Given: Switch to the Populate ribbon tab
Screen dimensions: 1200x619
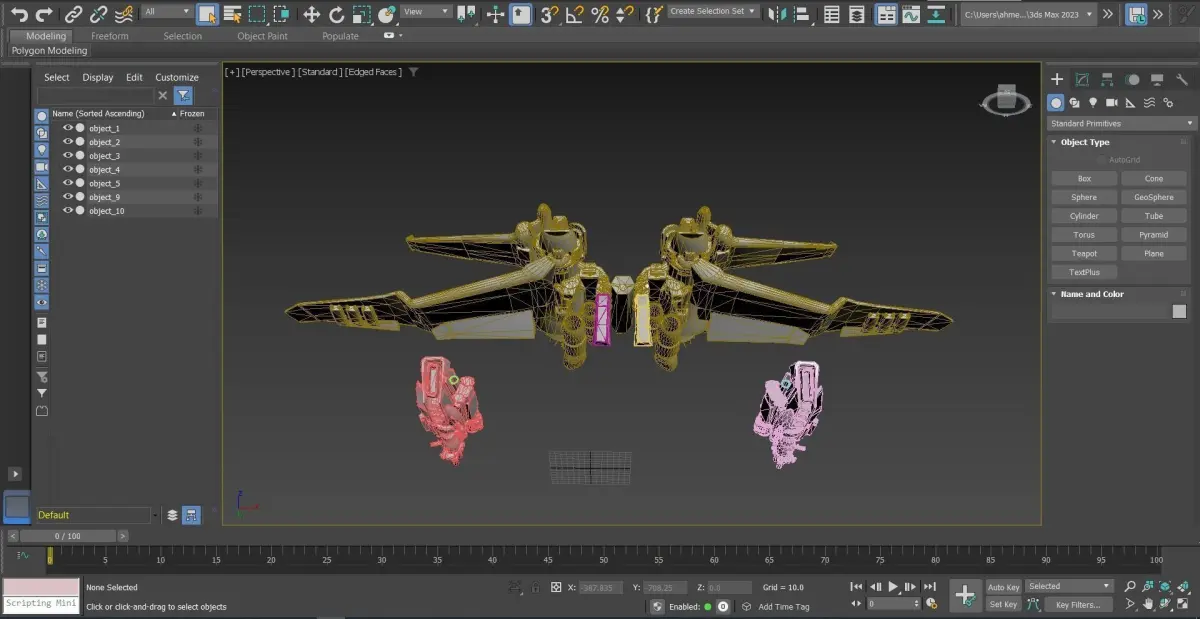Looking at the screenshot, I should click(x=340, y=36).
